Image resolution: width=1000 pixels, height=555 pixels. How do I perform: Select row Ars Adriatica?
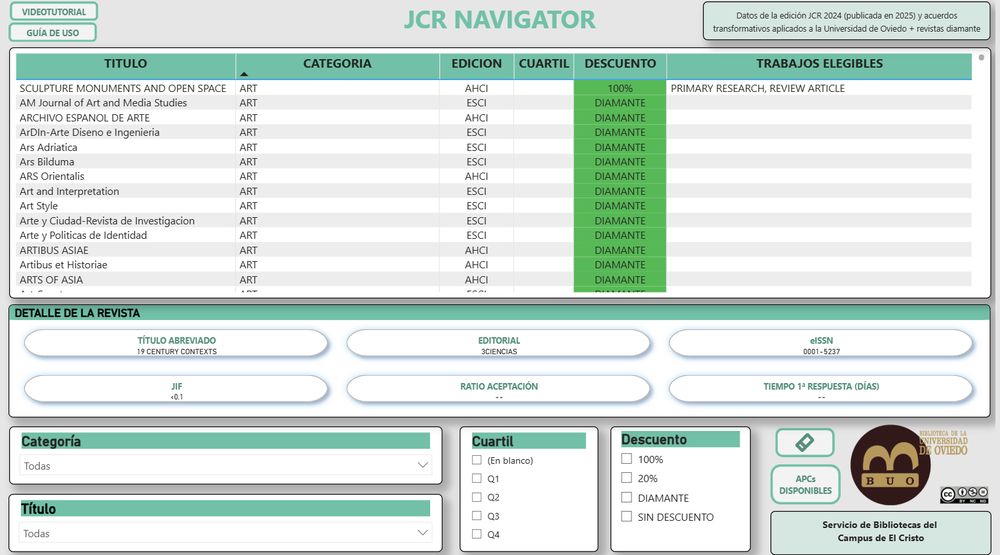pyautogui.click(x=494, y=147)
